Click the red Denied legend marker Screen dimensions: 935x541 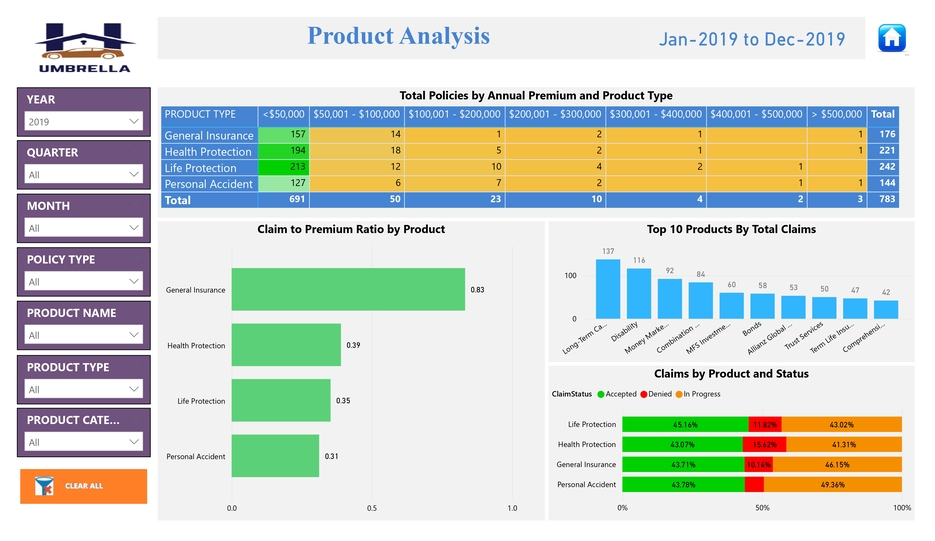(x=644, y=394)
